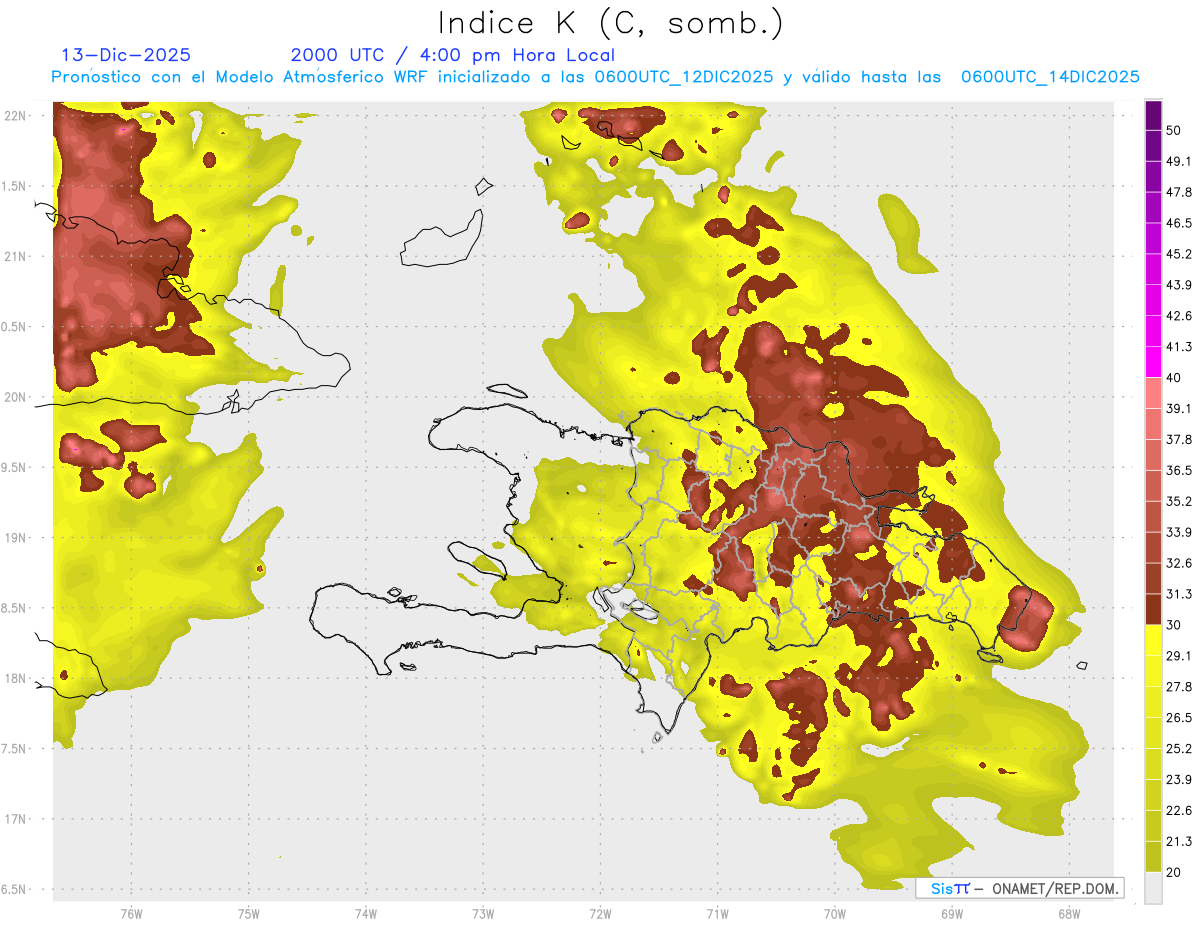Click the date label '13-Dic-2025'
Screen dimensions: 1200x927
click(126, 55)
